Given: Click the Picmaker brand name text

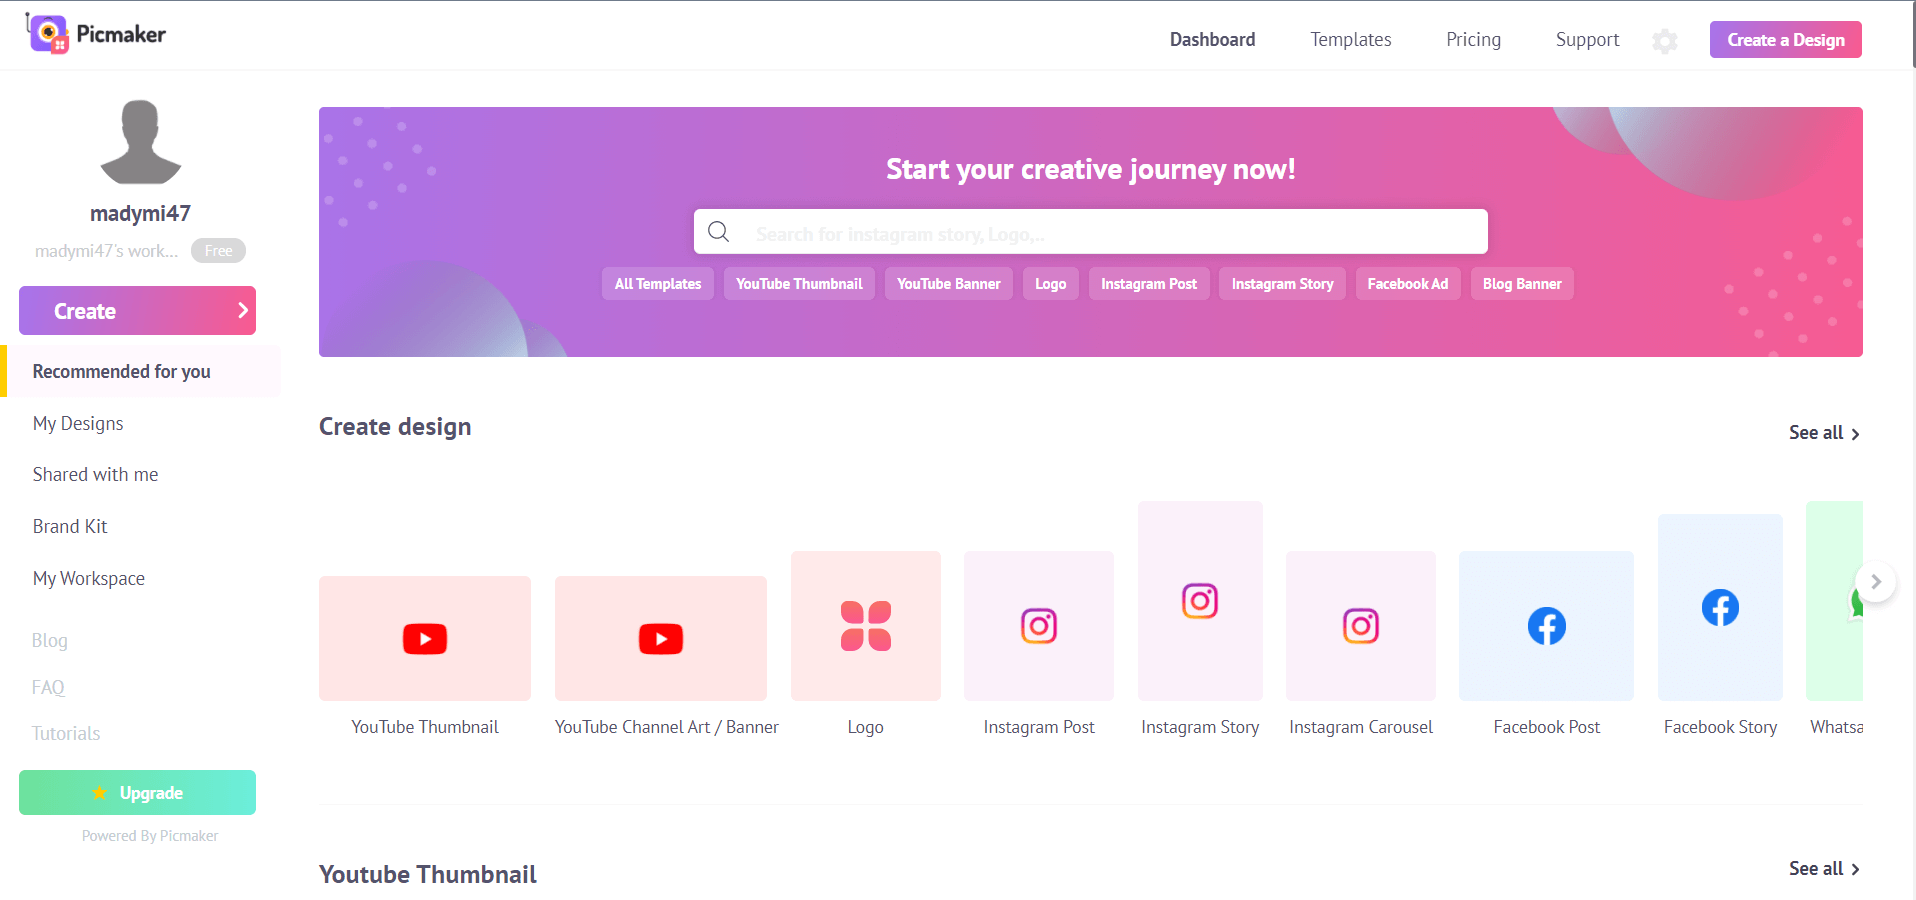Looking at the screenshot, I should tap(121, 34).
